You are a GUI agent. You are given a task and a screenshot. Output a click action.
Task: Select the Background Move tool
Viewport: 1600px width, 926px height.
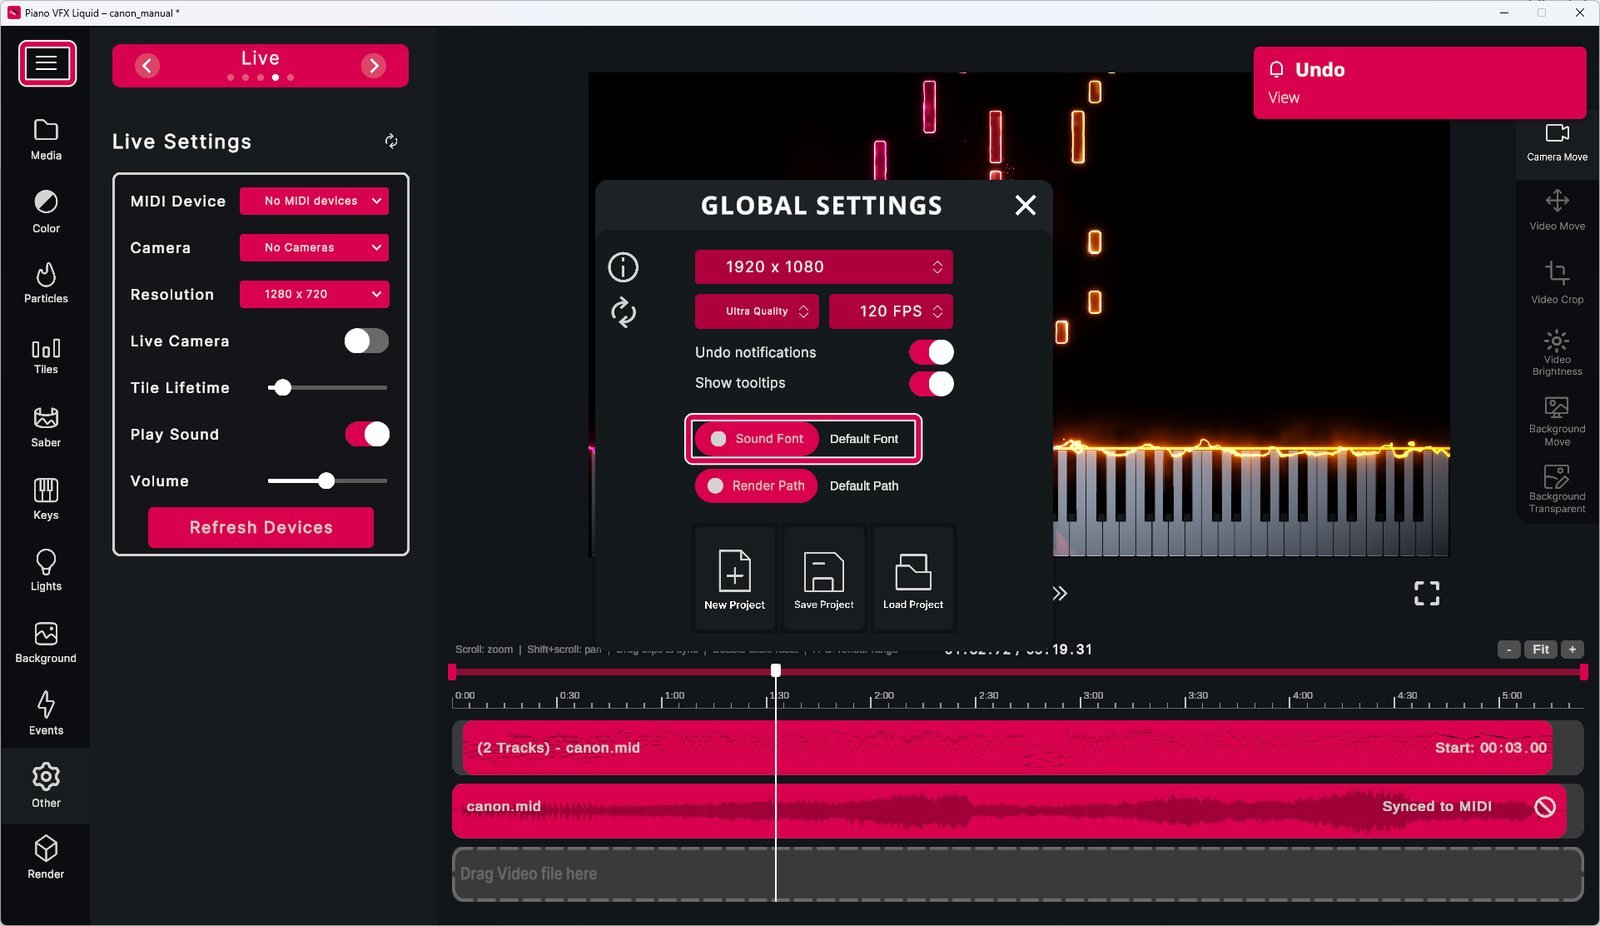(x=1557, y=421)
